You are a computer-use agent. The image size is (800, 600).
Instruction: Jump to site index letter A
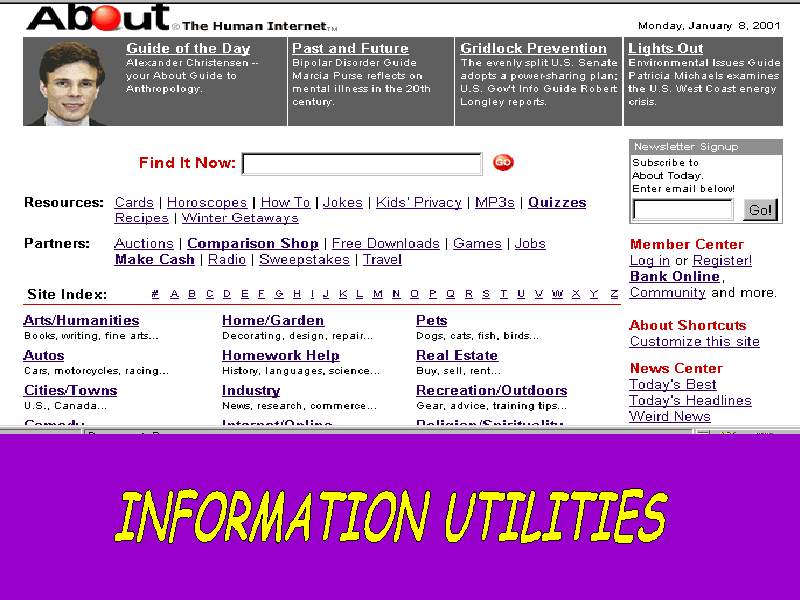click(174, 294)
